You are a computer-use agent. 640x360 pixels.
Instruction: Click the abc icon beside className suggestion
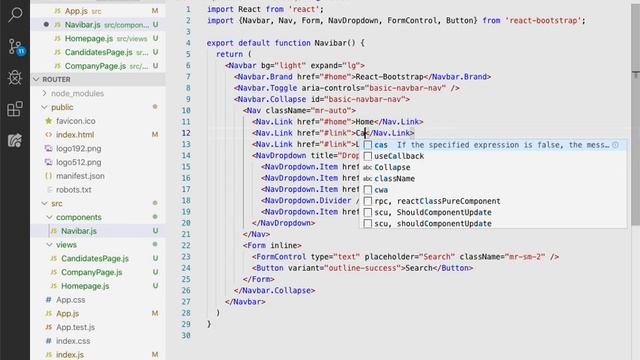tap(367, 179)
